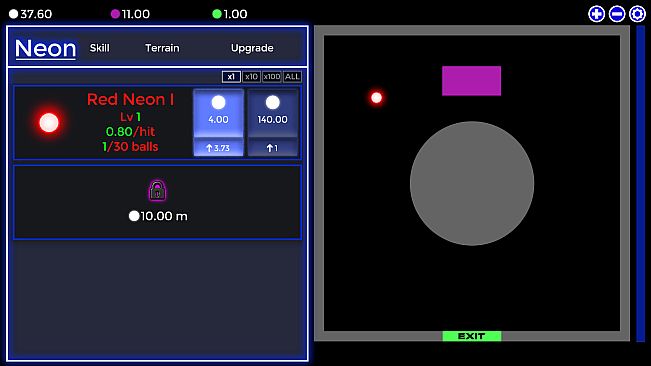Click the red neon ball in arena

pyautogui.click(x=377, y=98)
